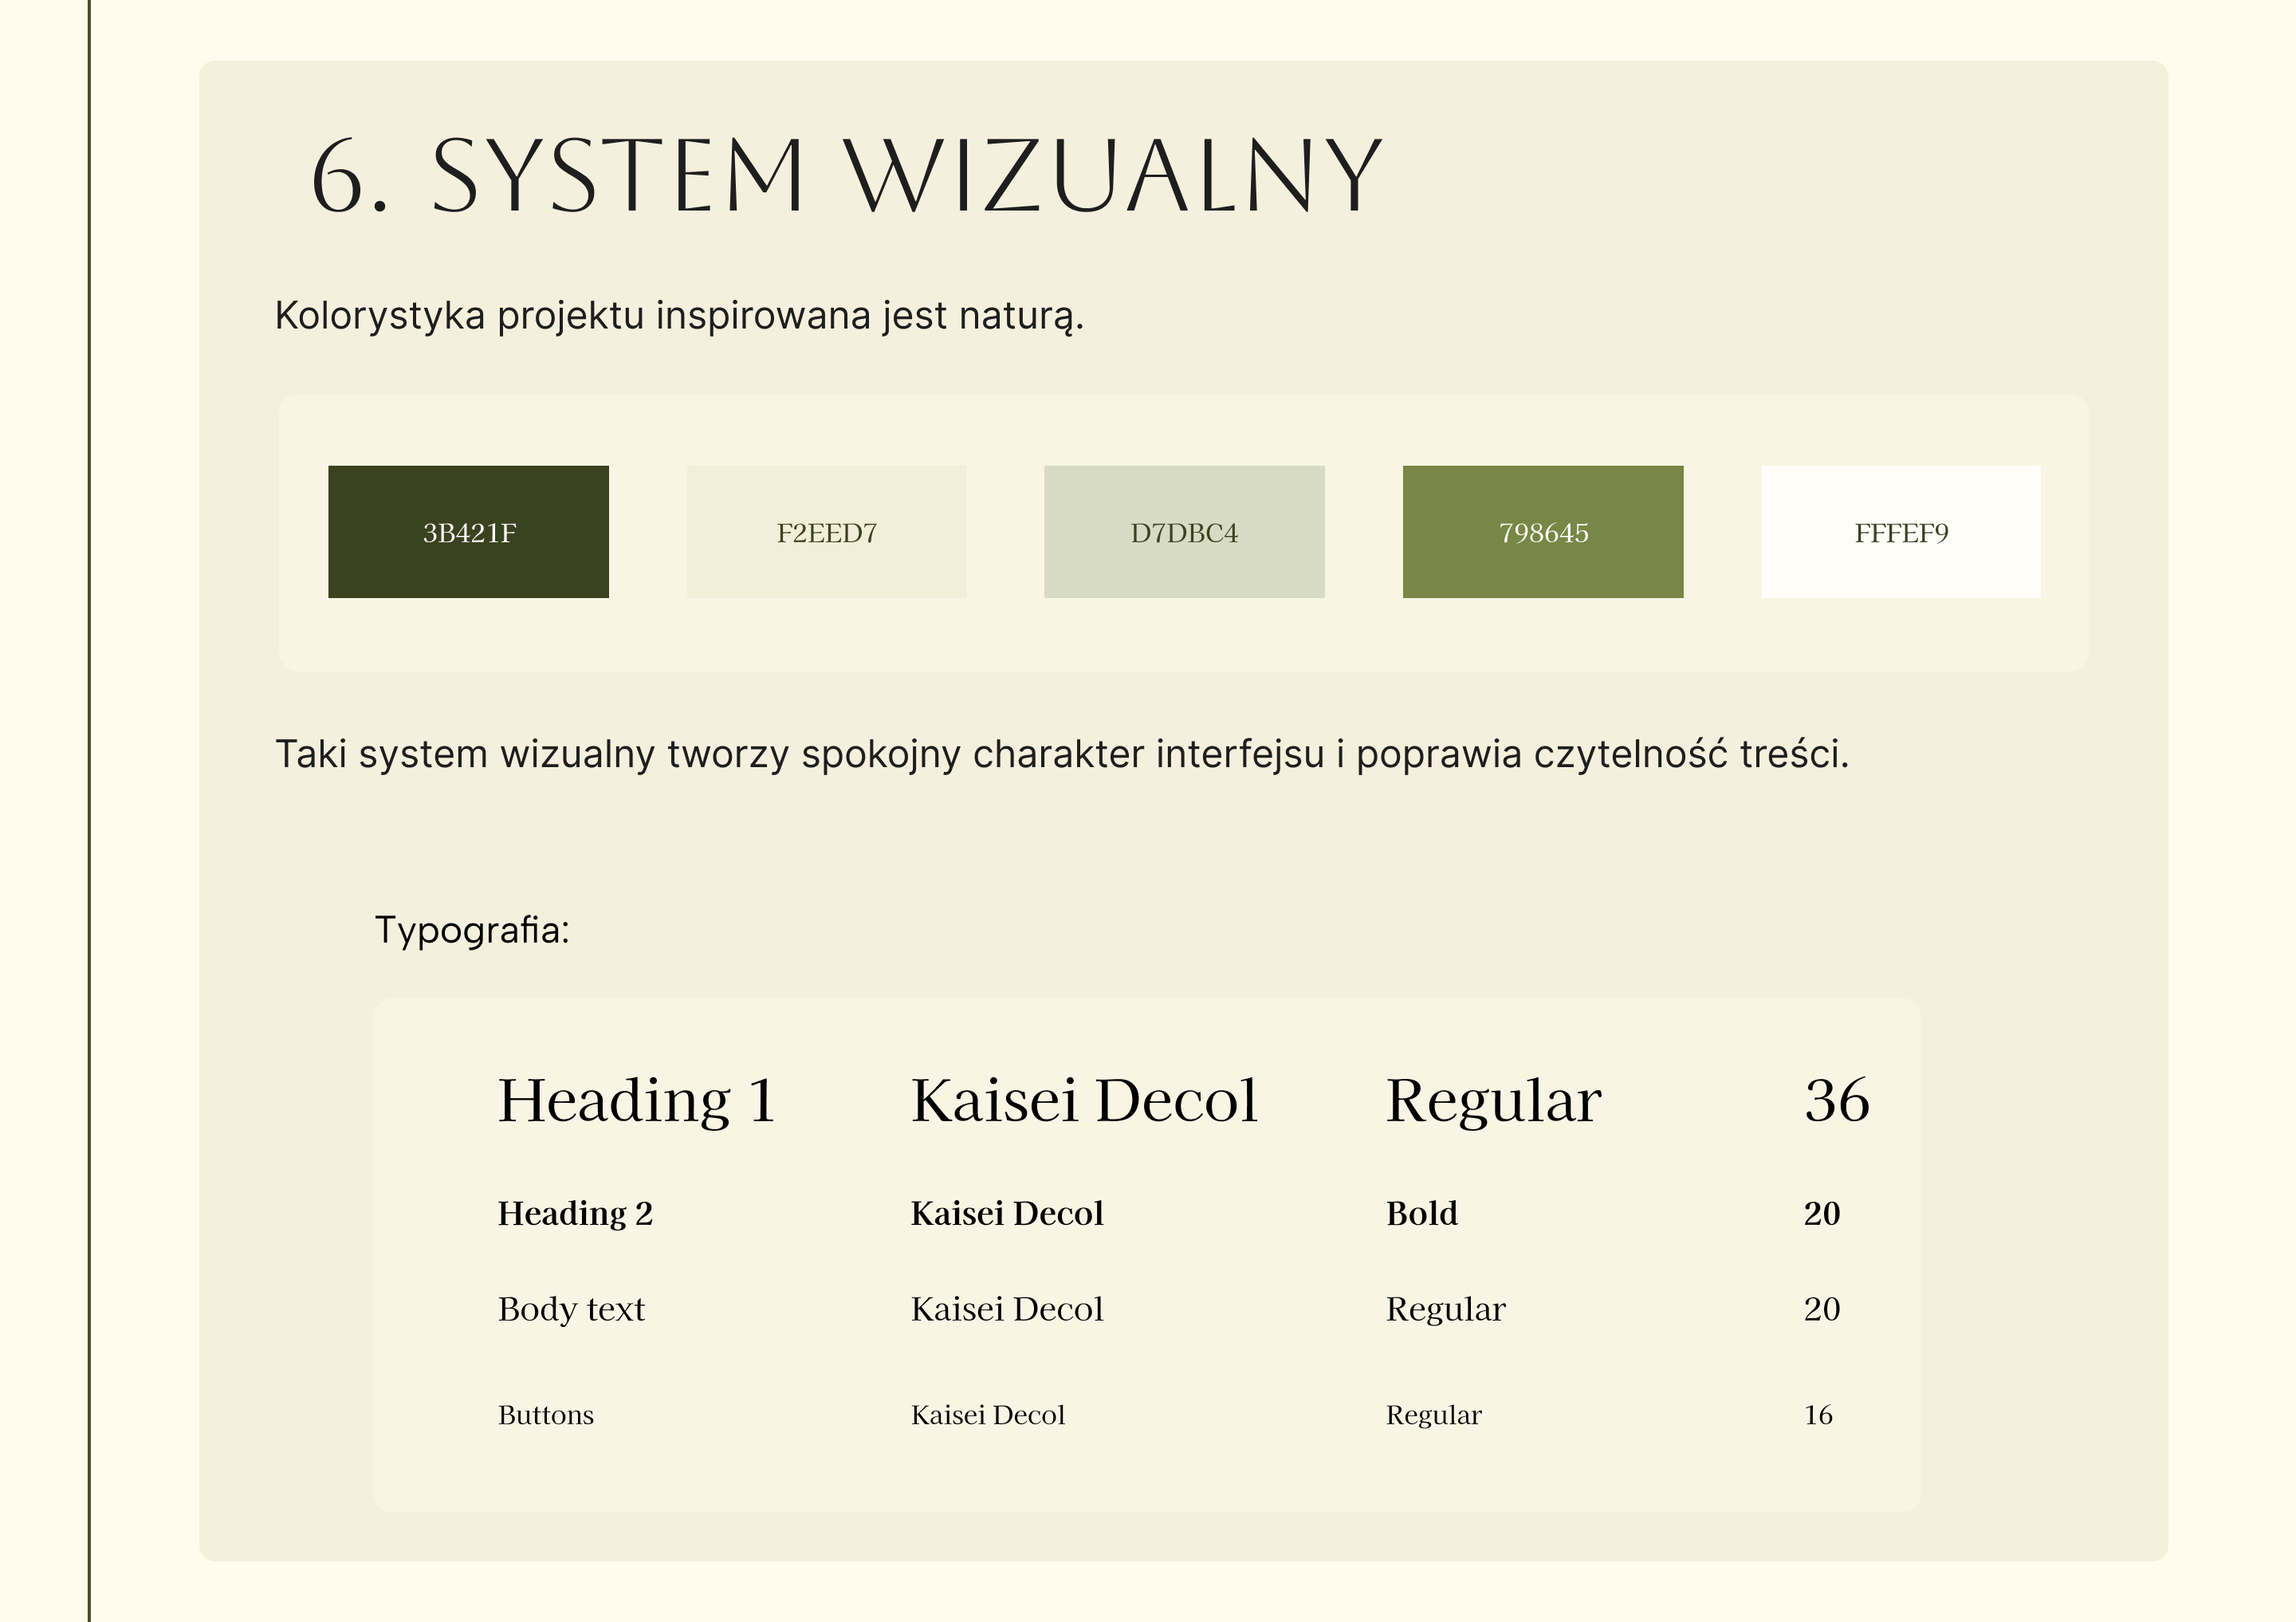Select the 'Heading 1' style name

coord(637,1101)
